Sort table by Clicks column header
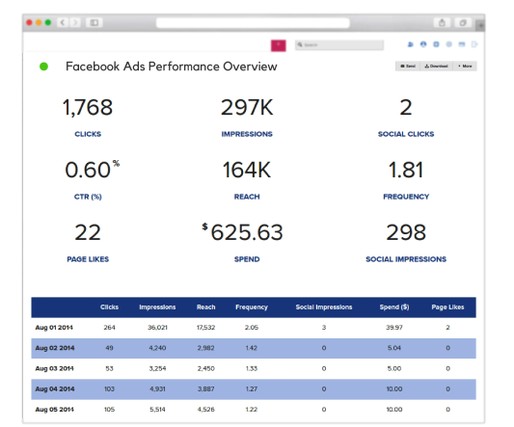Image resolution: width=514 pixels, height=427 pixels. click(109, 307)
